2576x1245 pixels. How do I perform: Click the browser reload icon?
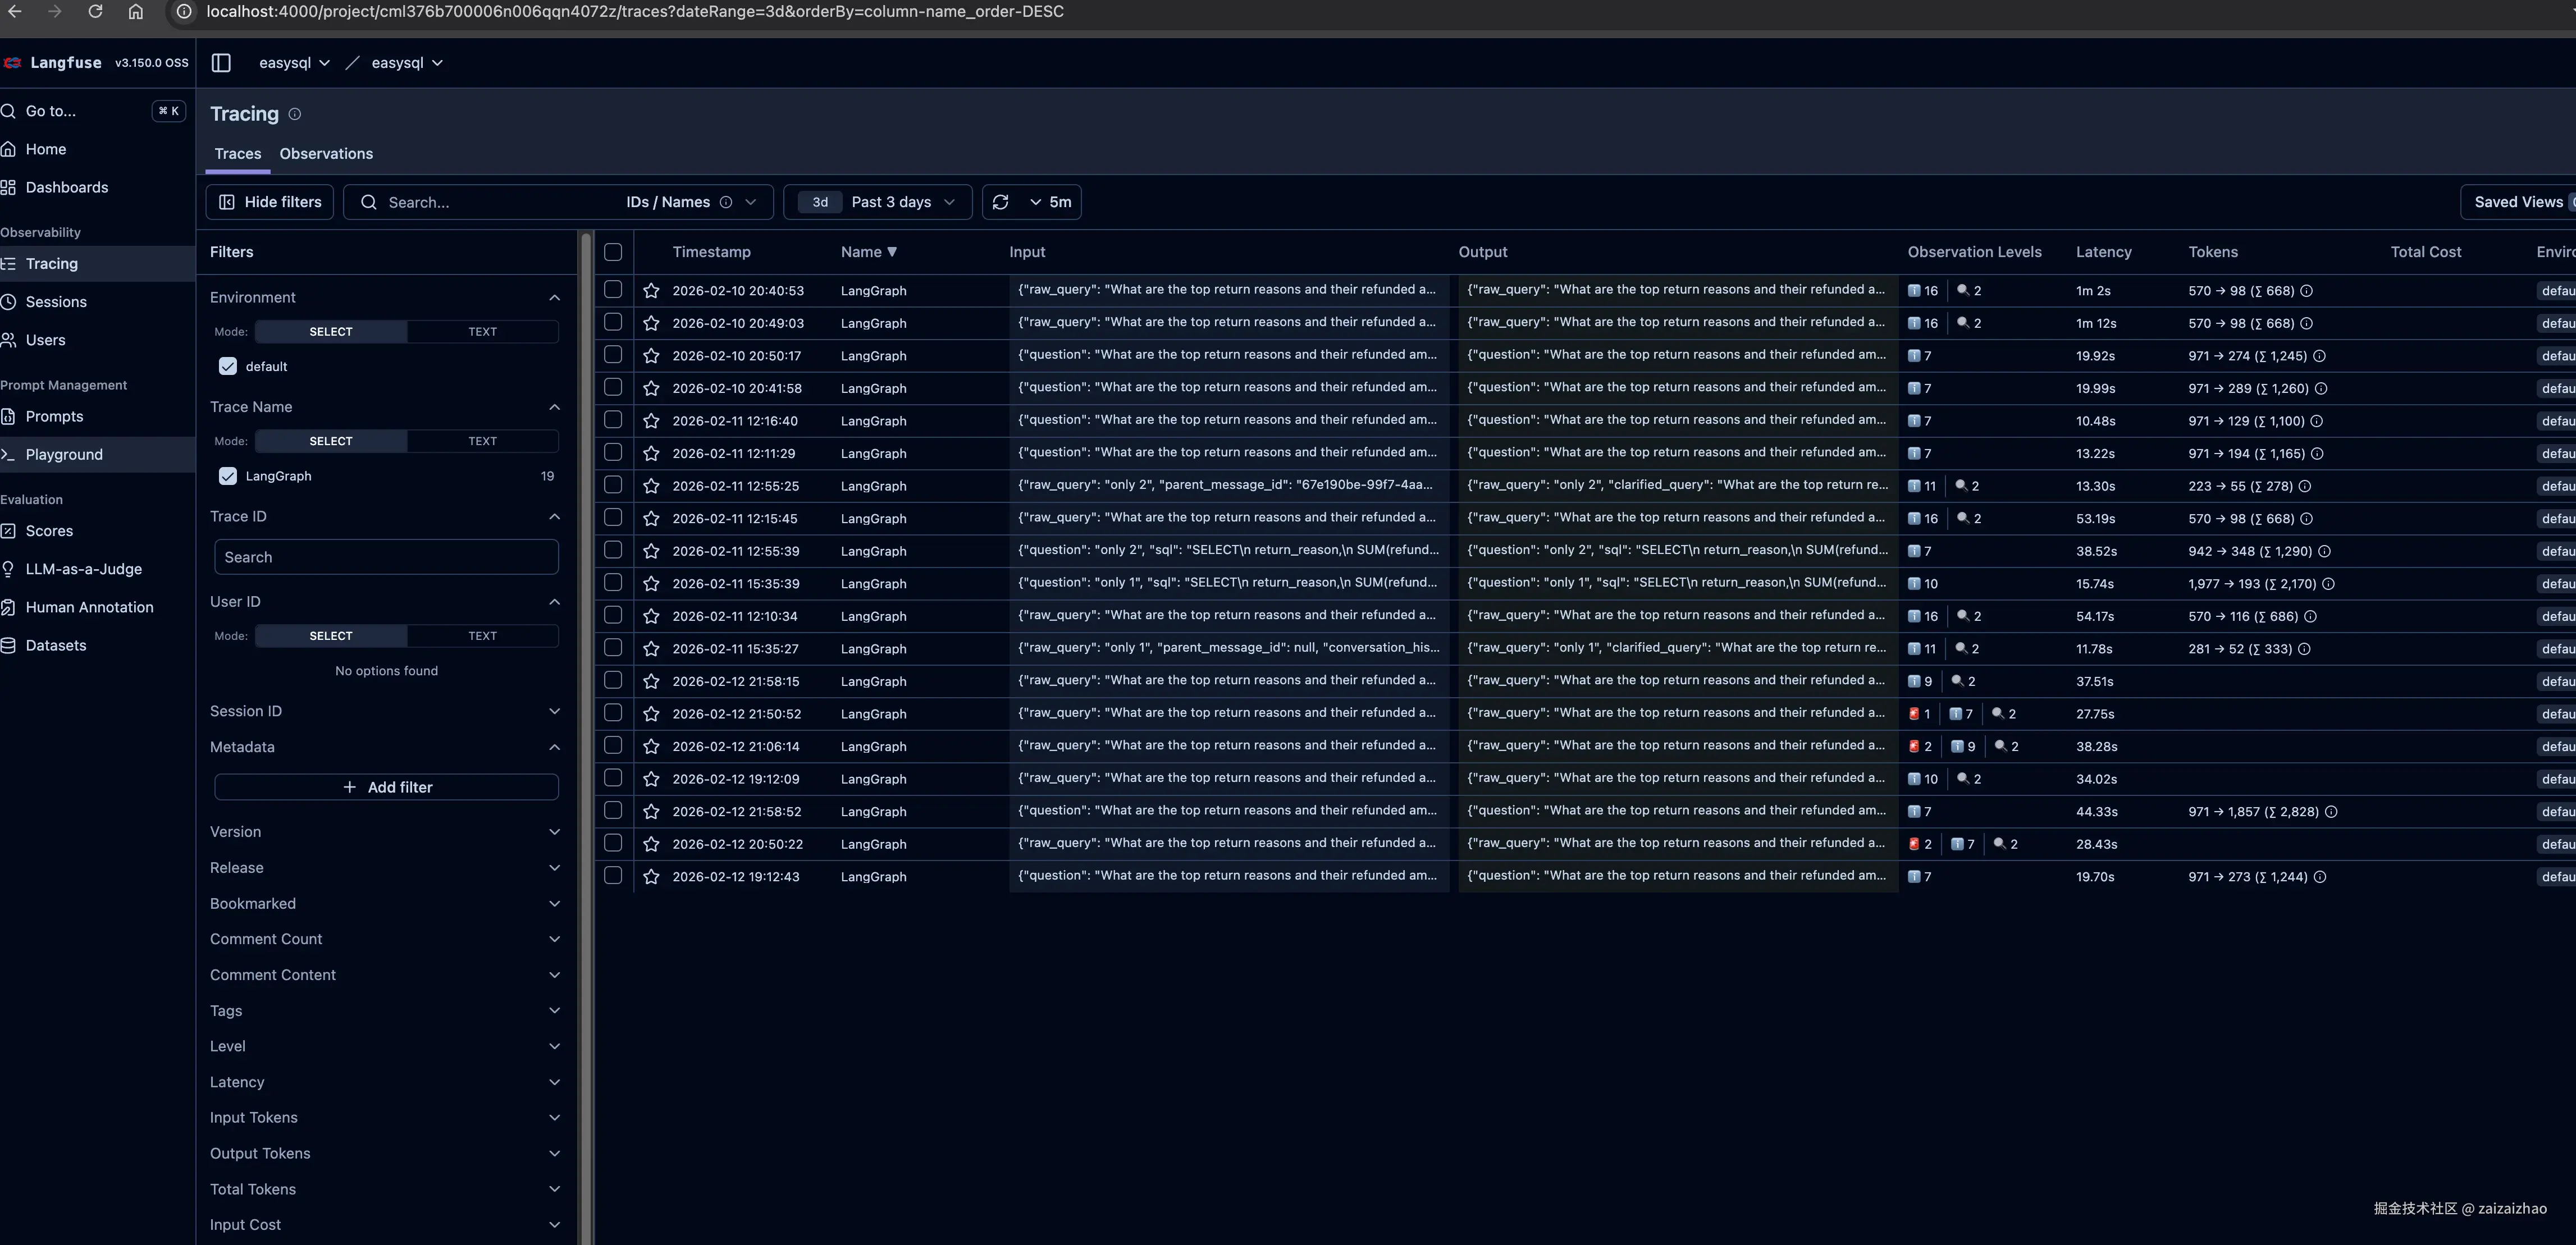95,12
